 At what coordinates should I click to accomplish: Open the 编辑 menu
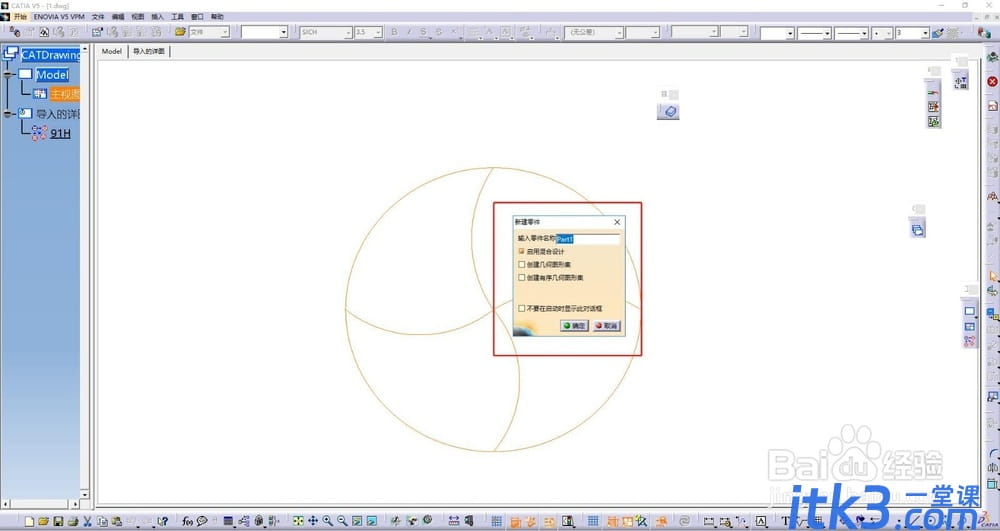[118, 17]
